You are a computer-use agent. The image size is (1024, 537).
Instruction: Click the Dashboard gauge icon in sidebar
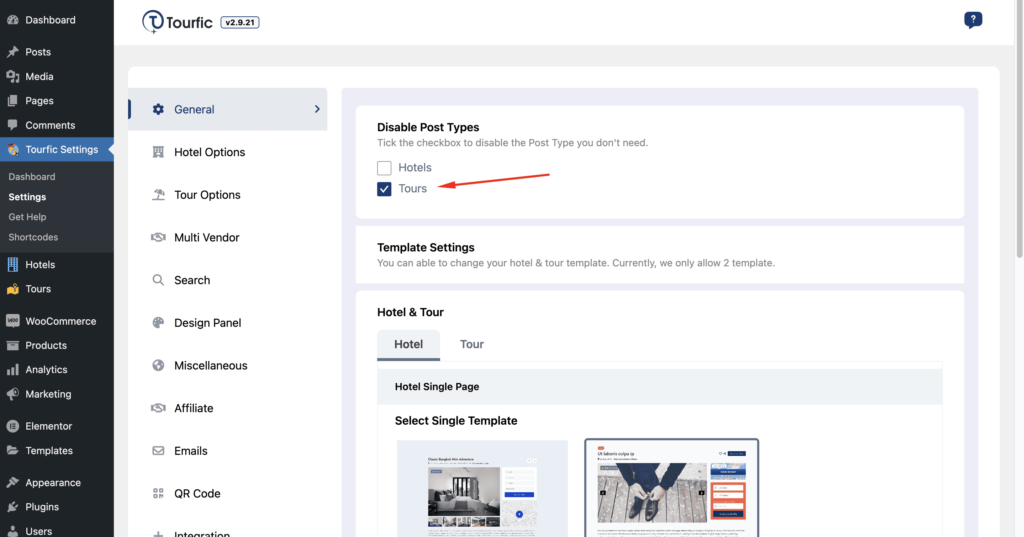[x=13, y=20]
